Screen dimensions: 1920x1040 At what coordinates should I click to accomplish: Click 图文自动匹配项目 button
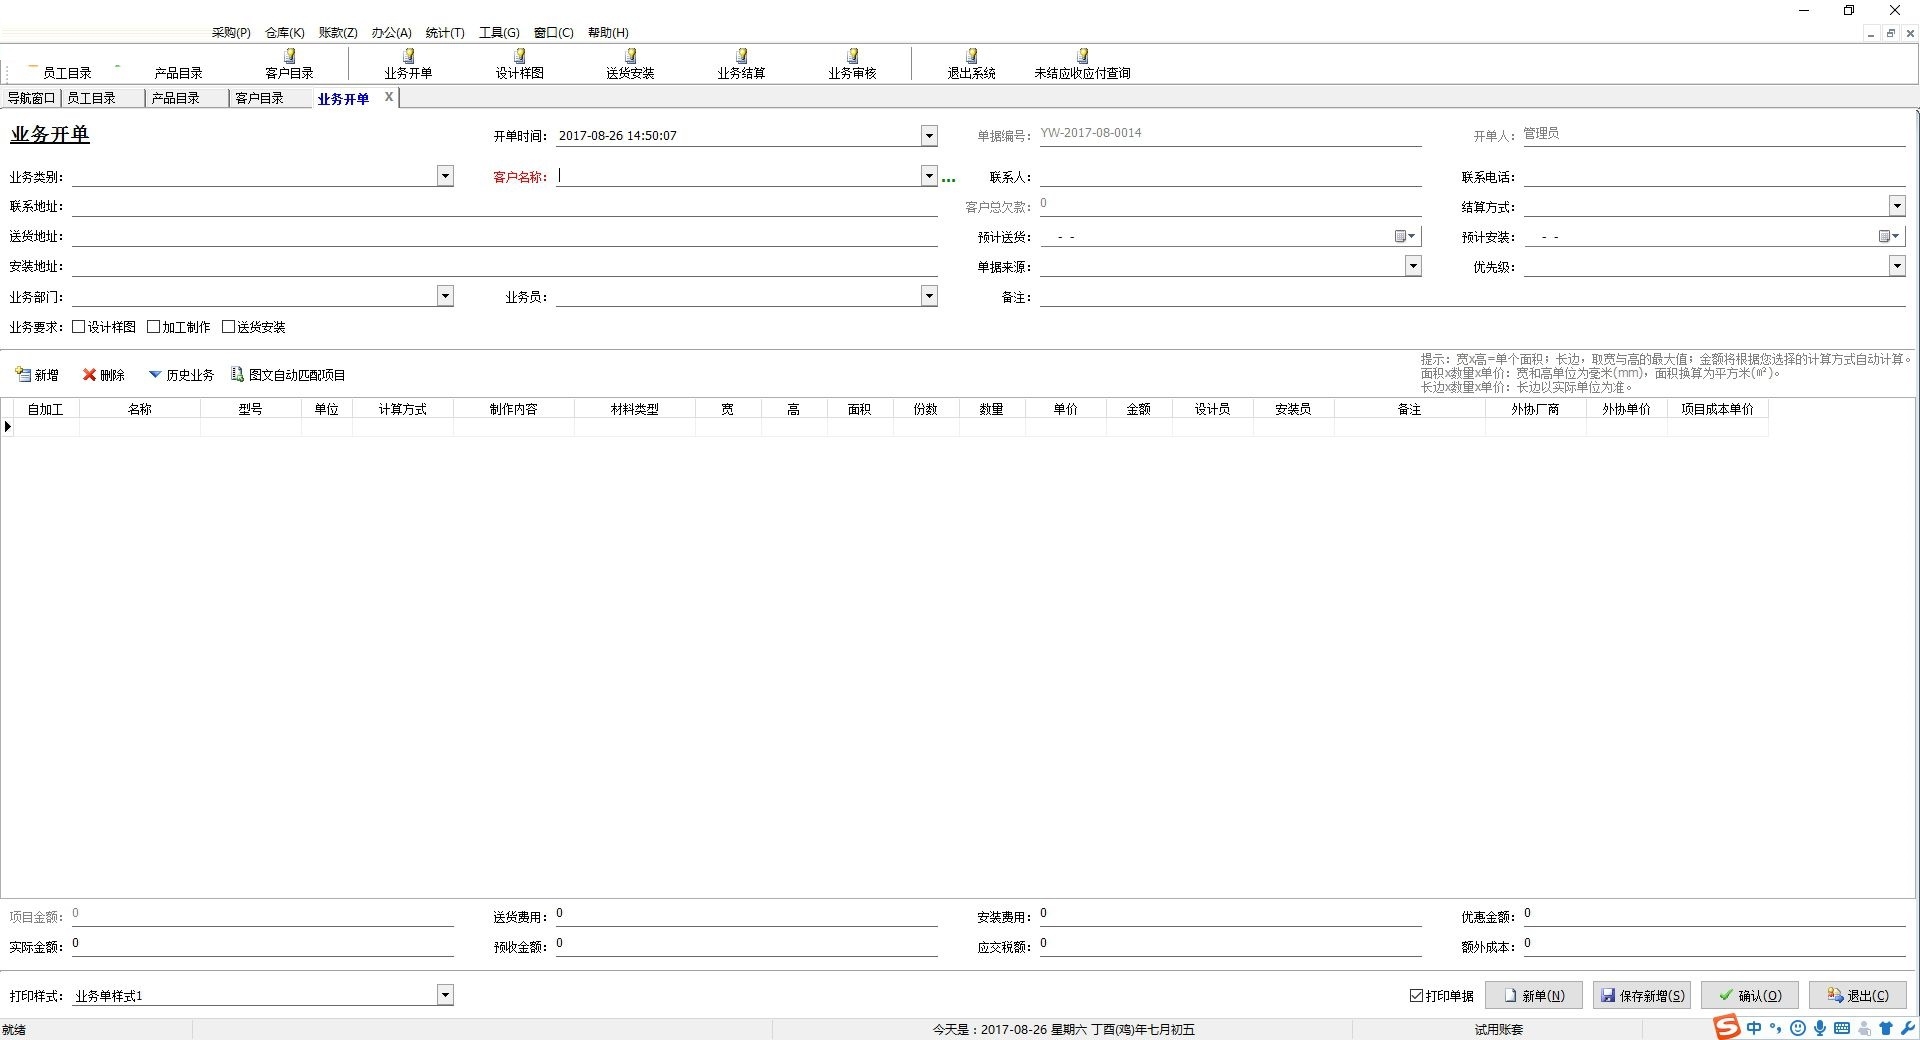288,375
